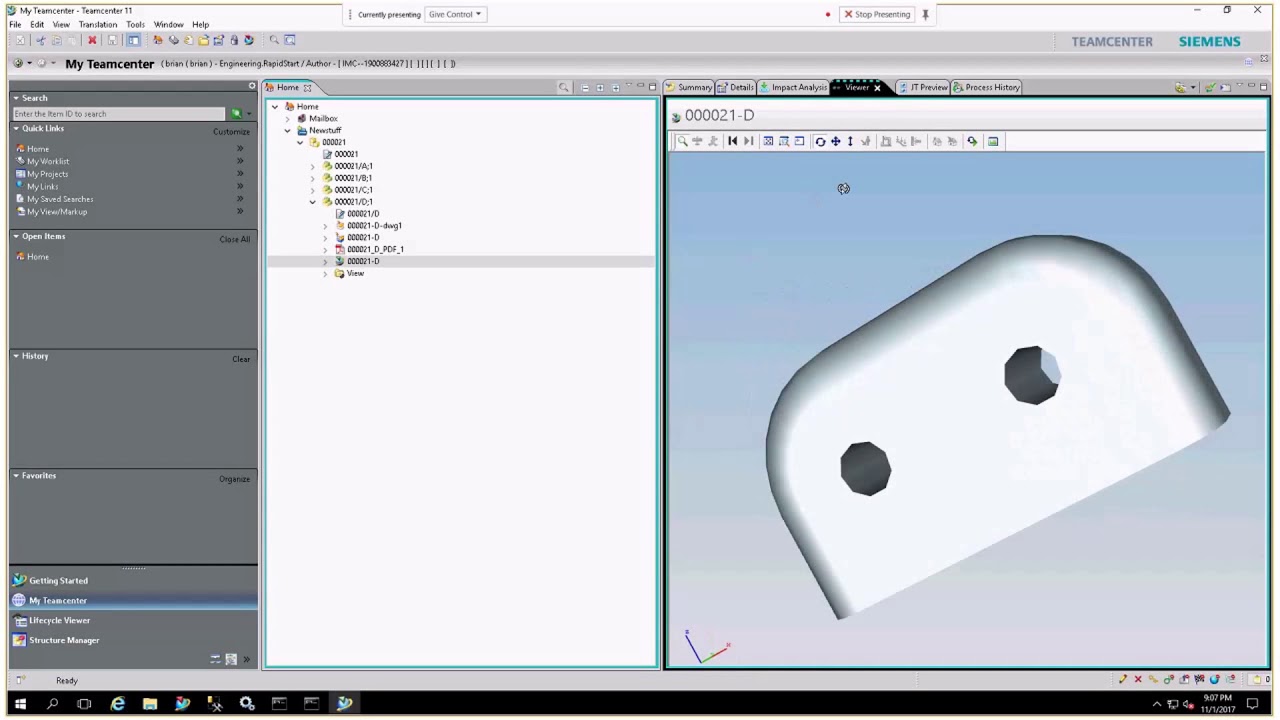Open Give Control dropdown

455,14
